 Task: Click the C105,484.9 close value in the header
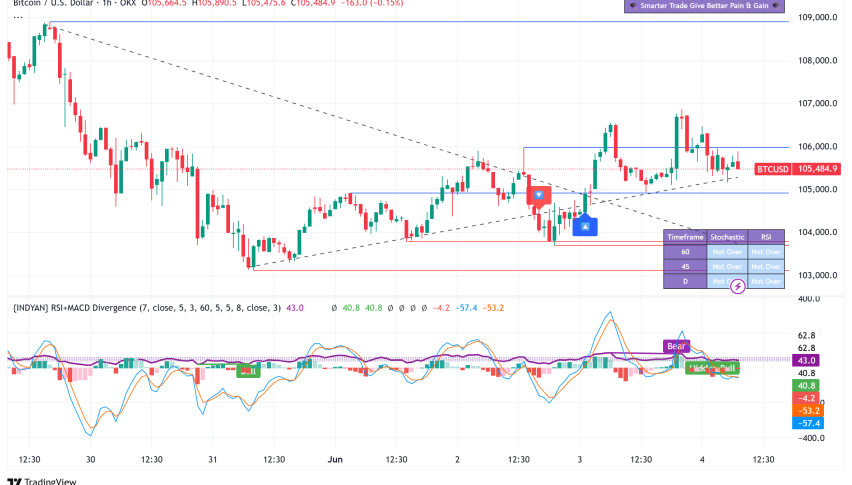[x=313, y=3]
